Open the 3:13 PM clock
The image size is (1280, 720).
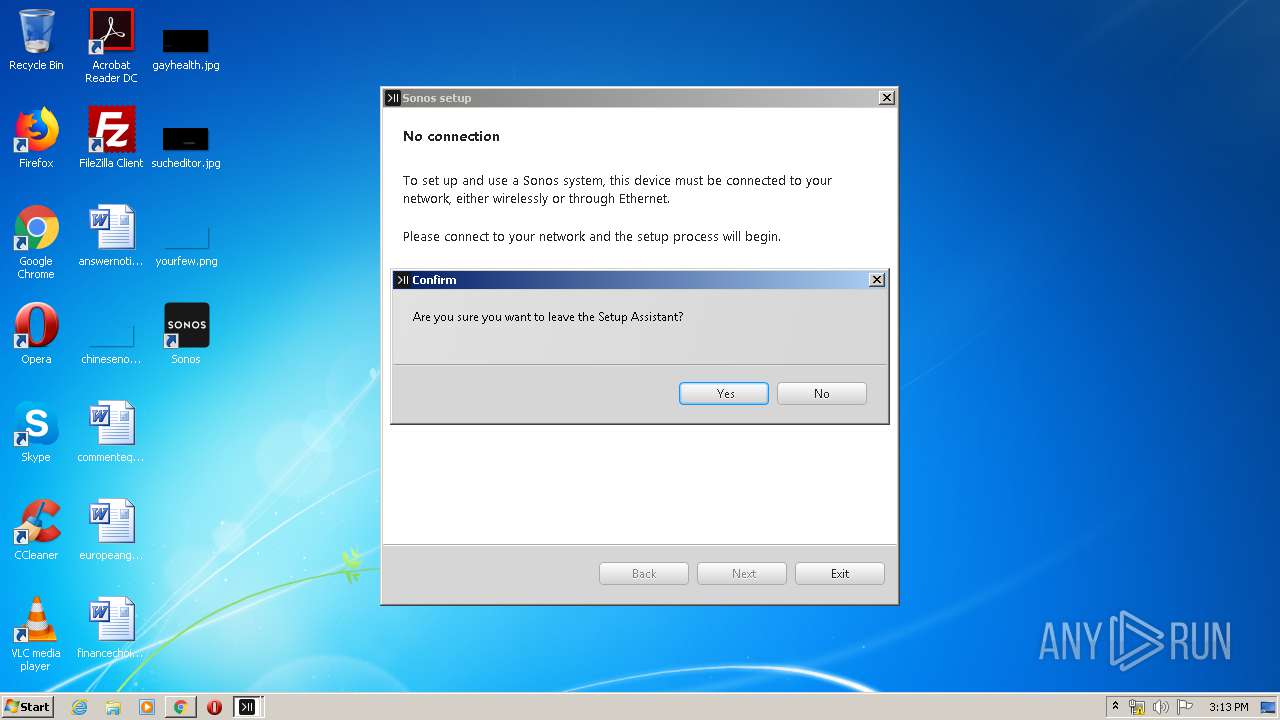[1228, 707]
